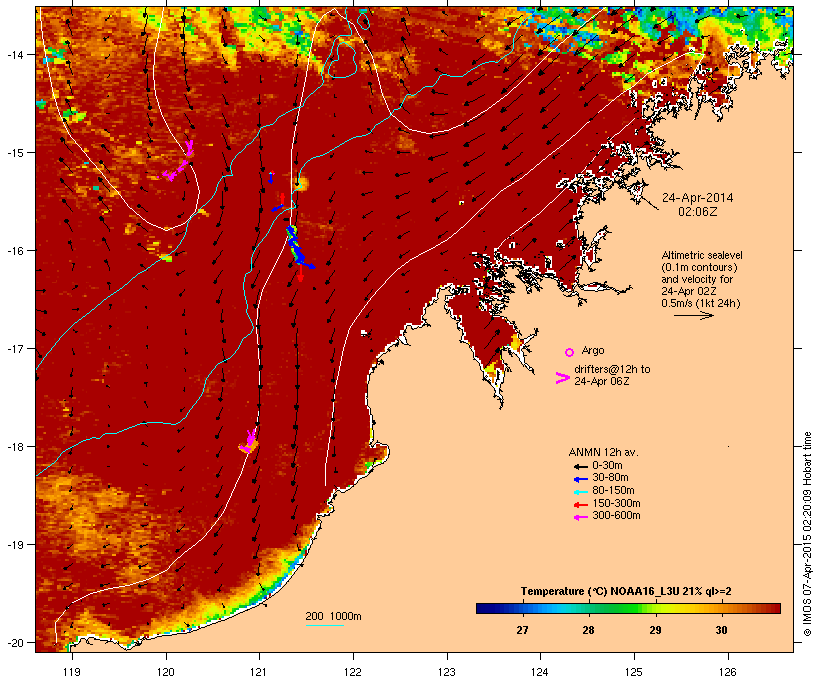Click the 'Altimetric sealevel' text
Screen dimensions: 820x680
(702, 255)
